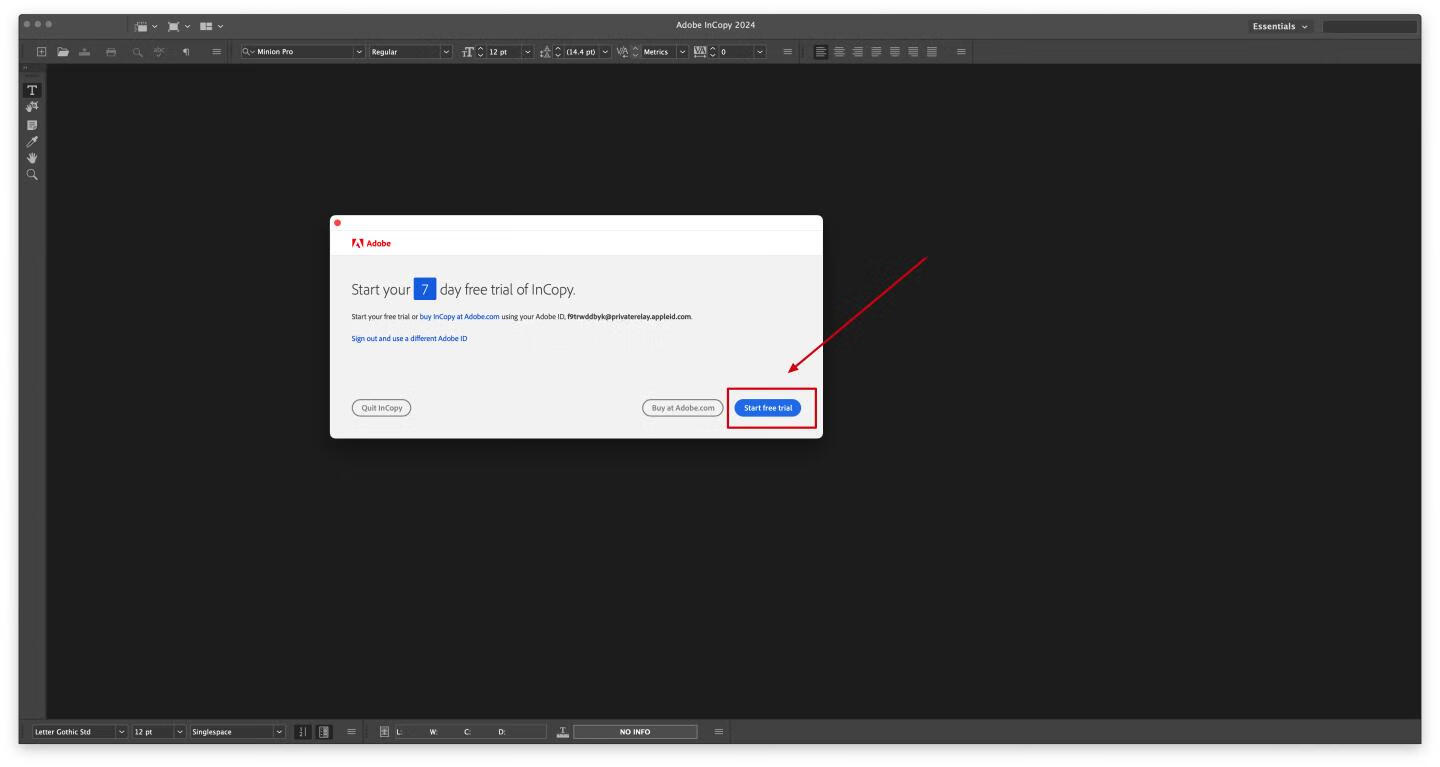Open character formatting panel menu icon
The height and width of the screenshot is (767, 1440).
(788, 51)
